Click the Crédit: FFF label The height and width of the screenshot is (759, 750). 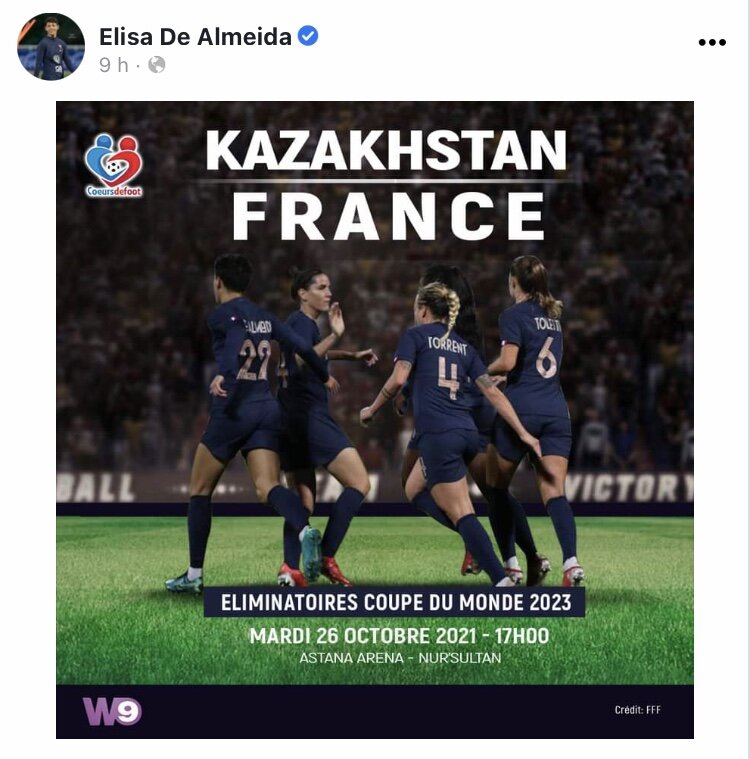click(x=638, y=710)
